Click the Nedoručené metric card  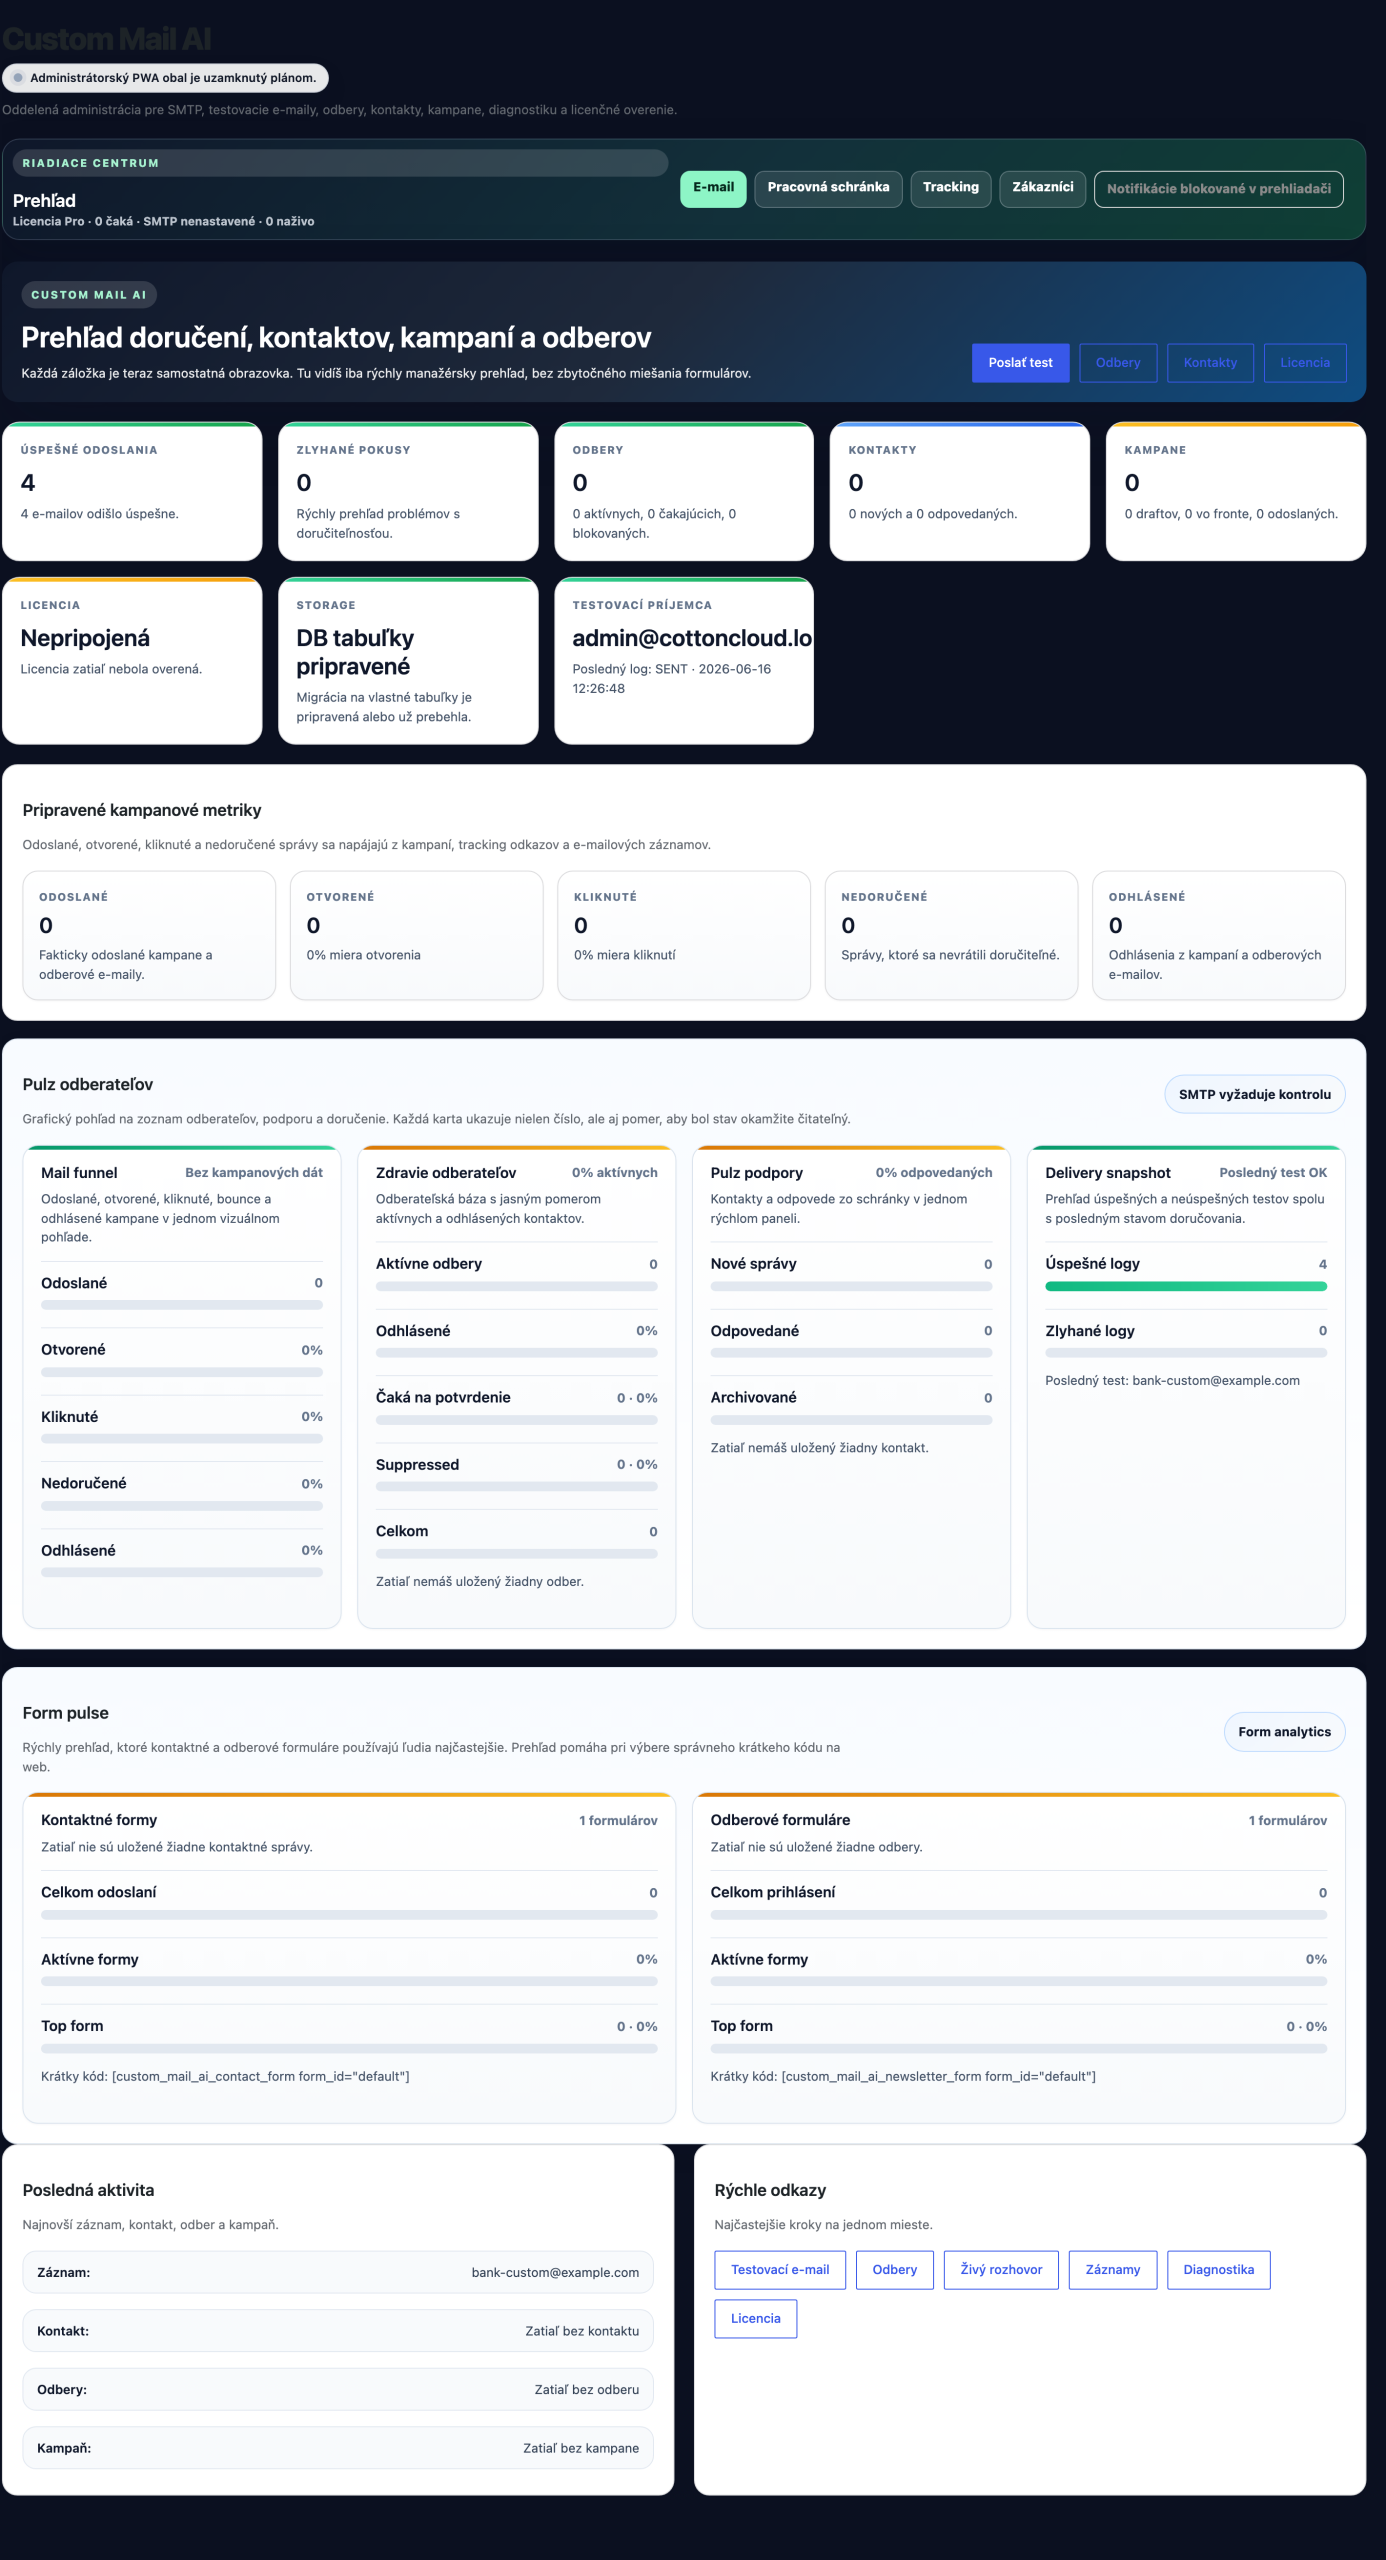[x=951, y=935]
